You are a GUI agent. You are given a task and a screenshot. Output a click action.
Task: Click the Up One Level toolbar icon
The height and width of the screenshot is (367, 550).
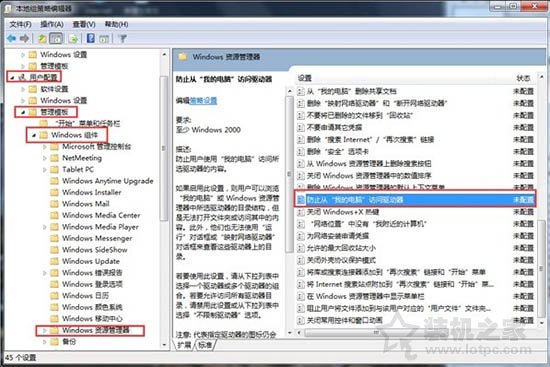click(x=42, y=38)
